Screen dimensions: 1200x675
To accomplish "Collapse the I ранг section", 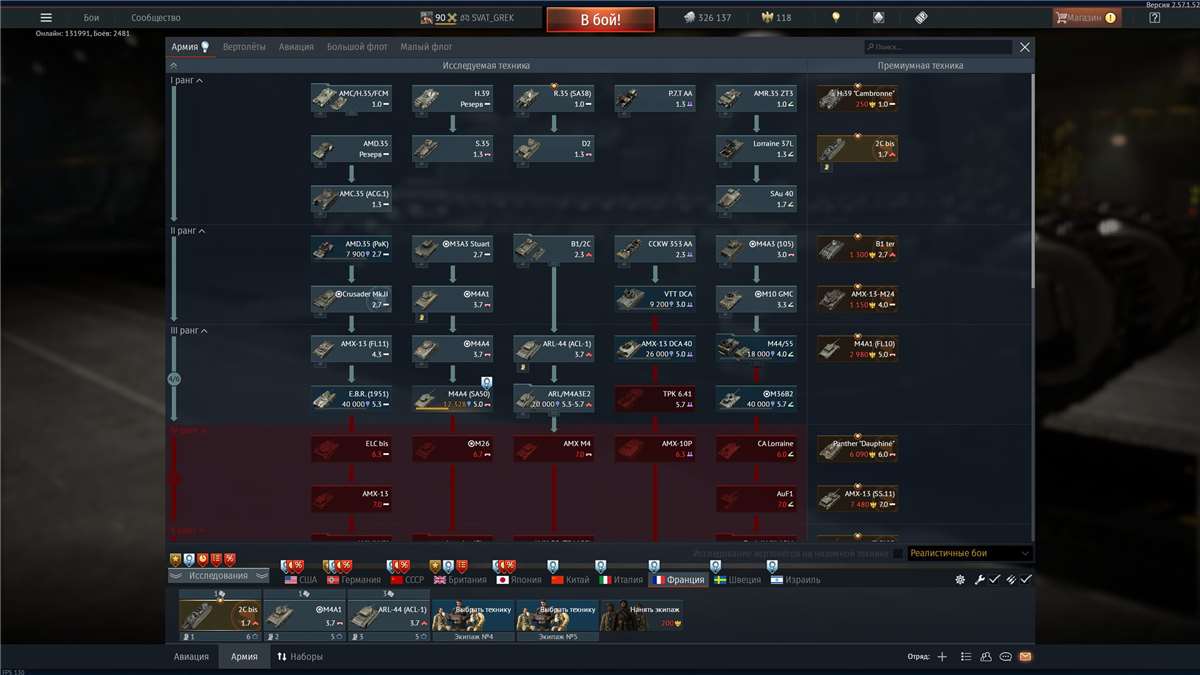I will pyautogui.click(x=187, y=81).
